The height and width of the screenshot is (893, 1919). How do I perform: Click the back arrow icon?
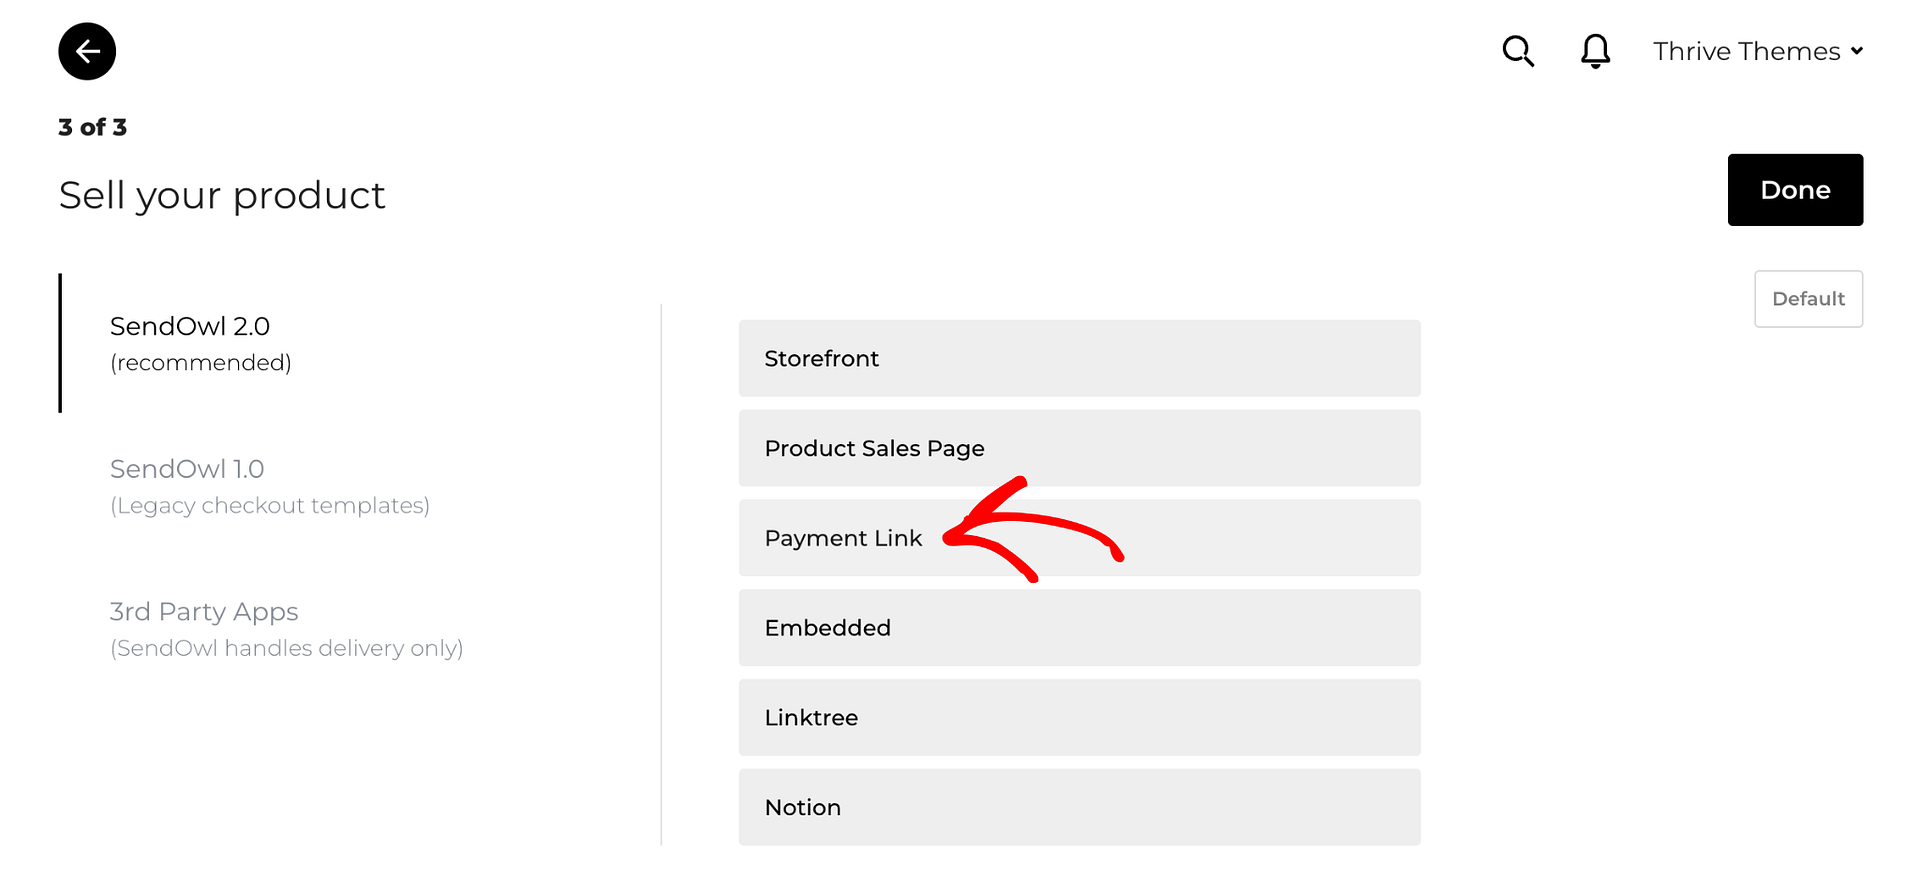pos(87,51)
